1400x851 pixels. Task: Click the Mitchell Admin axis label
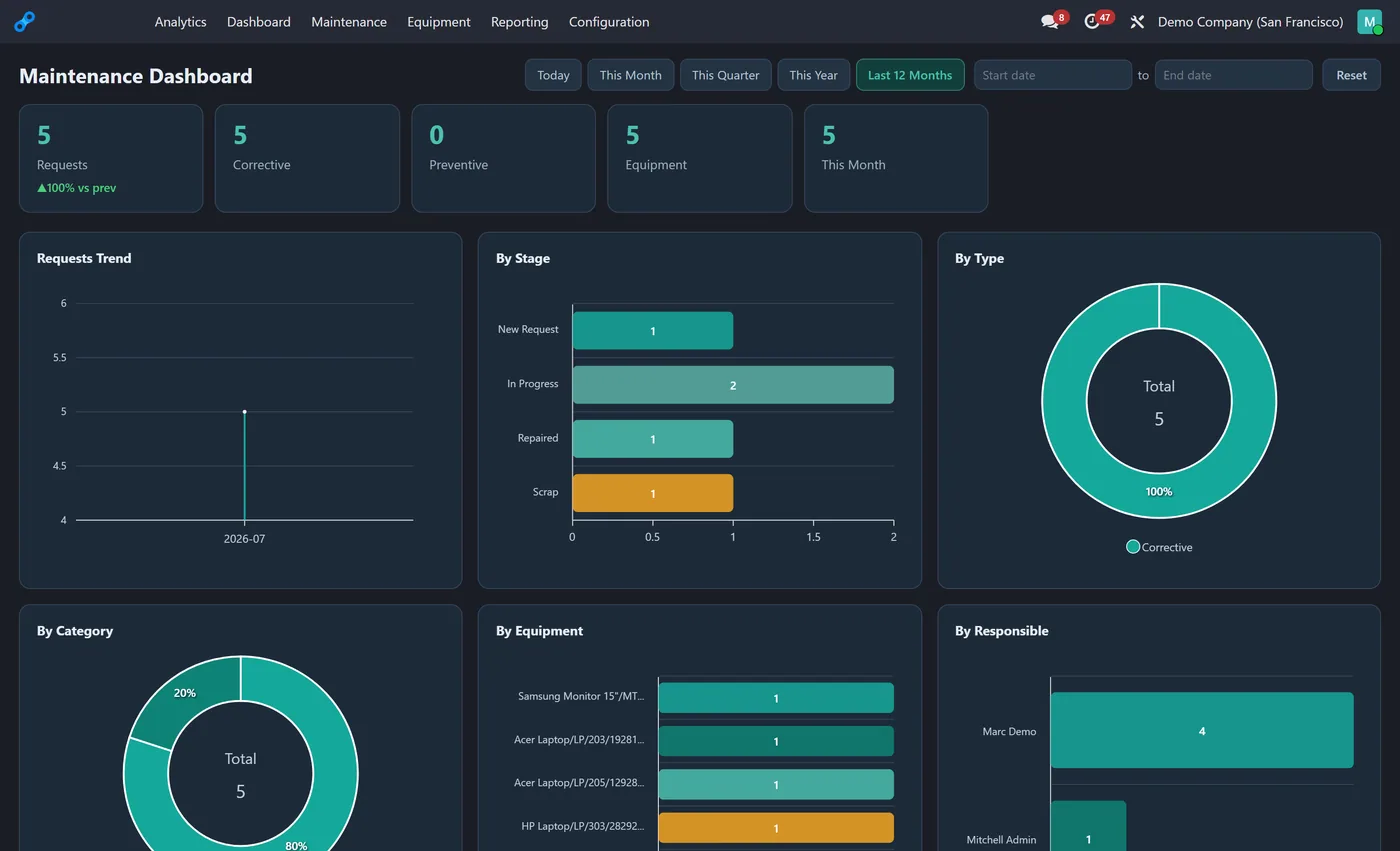[x=1001, y=840]
